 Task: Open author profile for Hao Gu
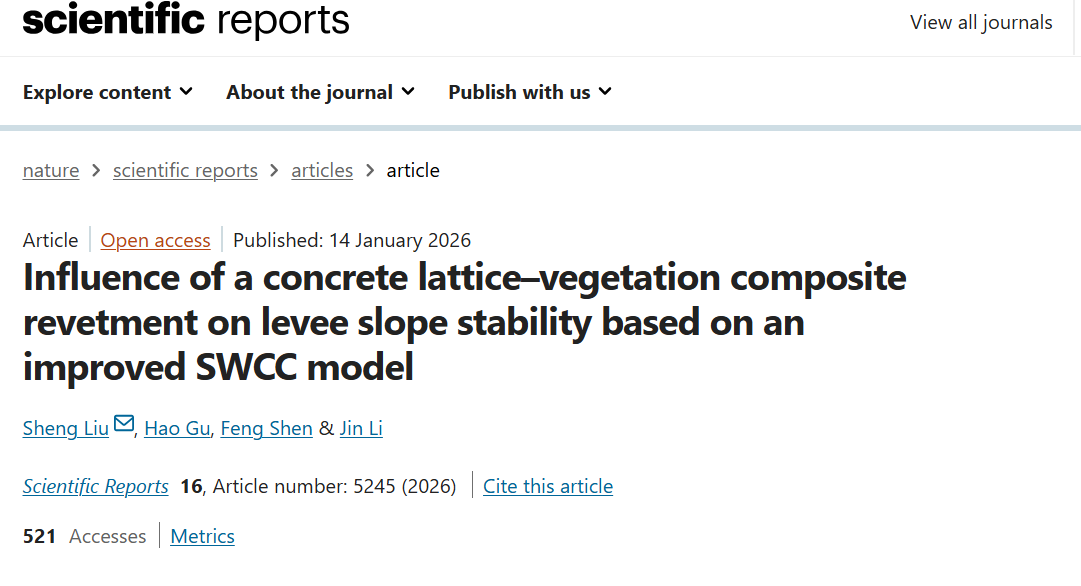(x=177, y=428)
